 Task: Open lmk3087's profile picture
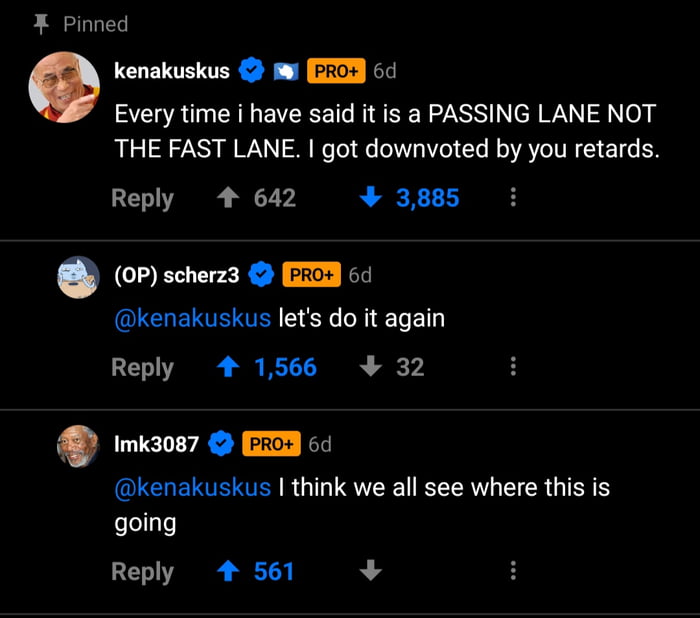tap(77, 446)
